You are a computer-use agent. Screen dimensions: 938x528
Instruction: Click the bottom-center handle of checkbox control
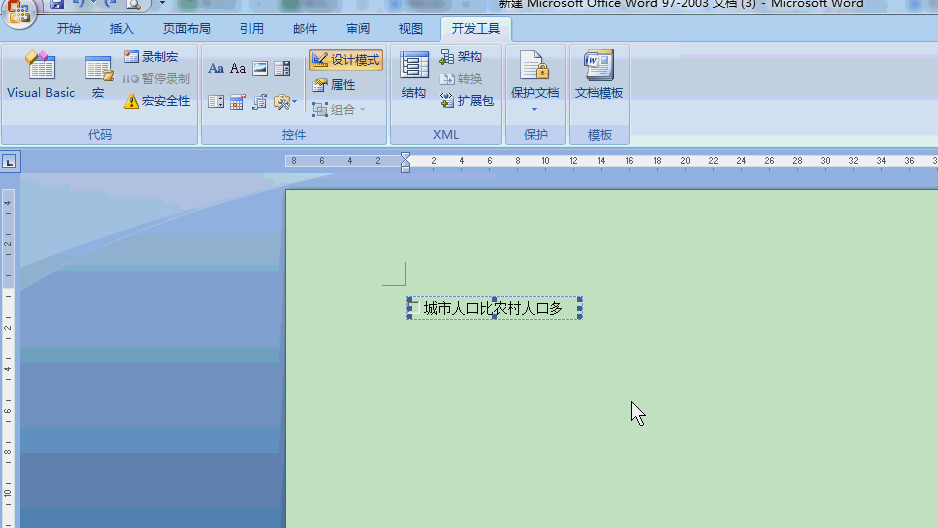point(494,317)
